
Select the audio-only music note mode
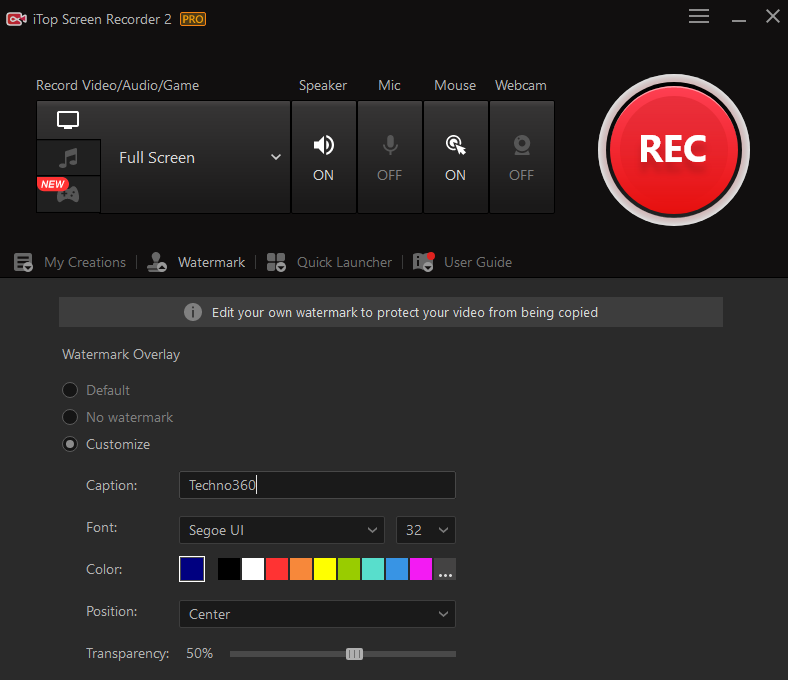[x=68, y=158]
